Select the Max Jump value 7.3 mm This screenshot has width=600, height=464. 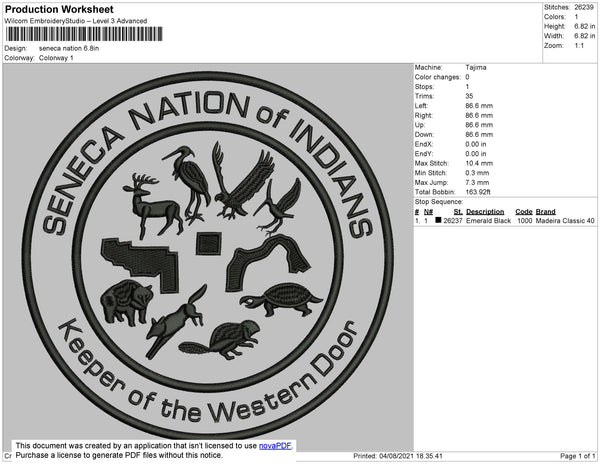pos(478,182)
